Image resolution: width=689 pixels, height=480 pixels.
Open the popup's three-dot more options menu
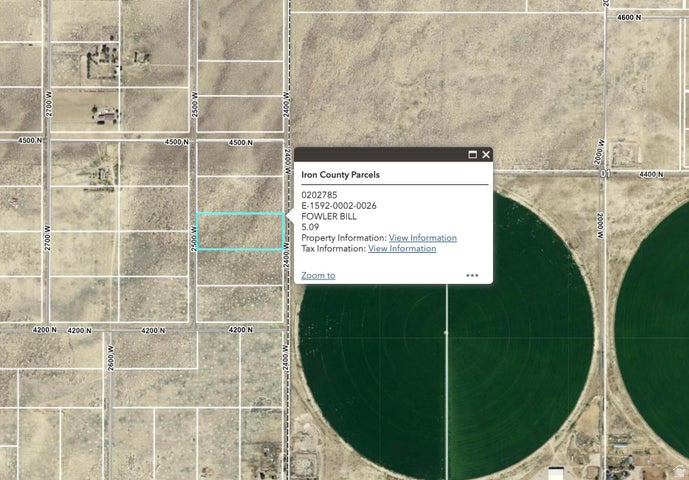coord(472,276)
